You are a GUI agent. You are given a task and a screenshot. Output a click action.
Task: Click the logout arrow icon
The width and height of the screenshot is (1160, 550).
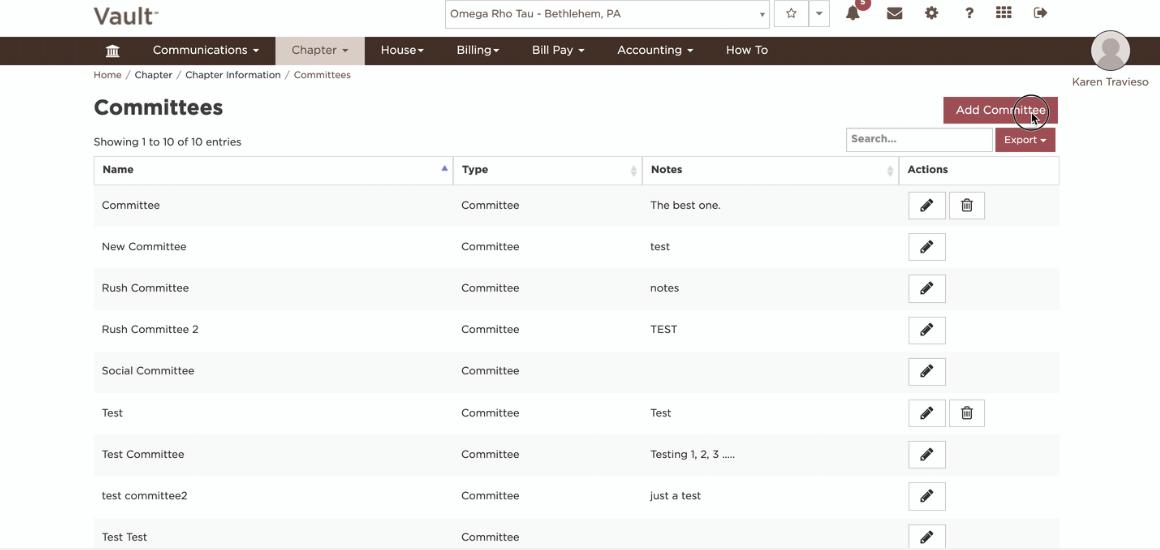tap(1040, 13)
